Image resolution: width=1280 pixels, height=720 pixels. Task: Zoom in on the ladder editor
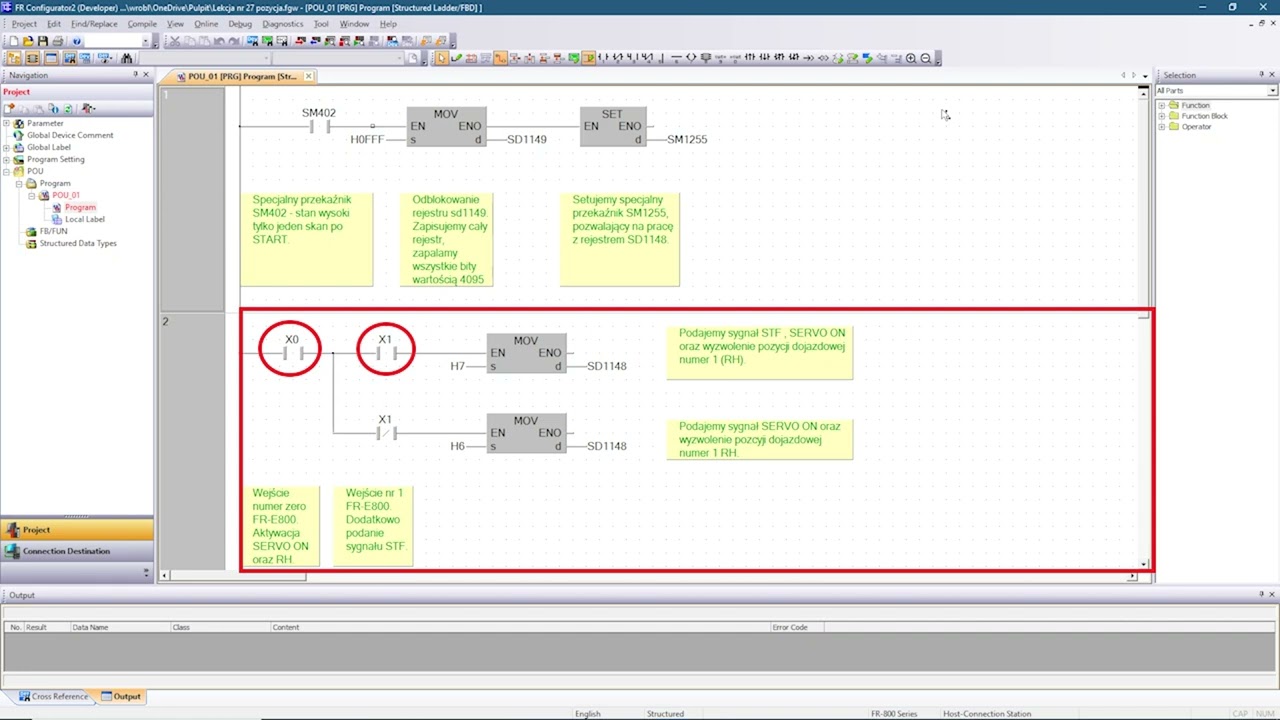click(911, 58)
